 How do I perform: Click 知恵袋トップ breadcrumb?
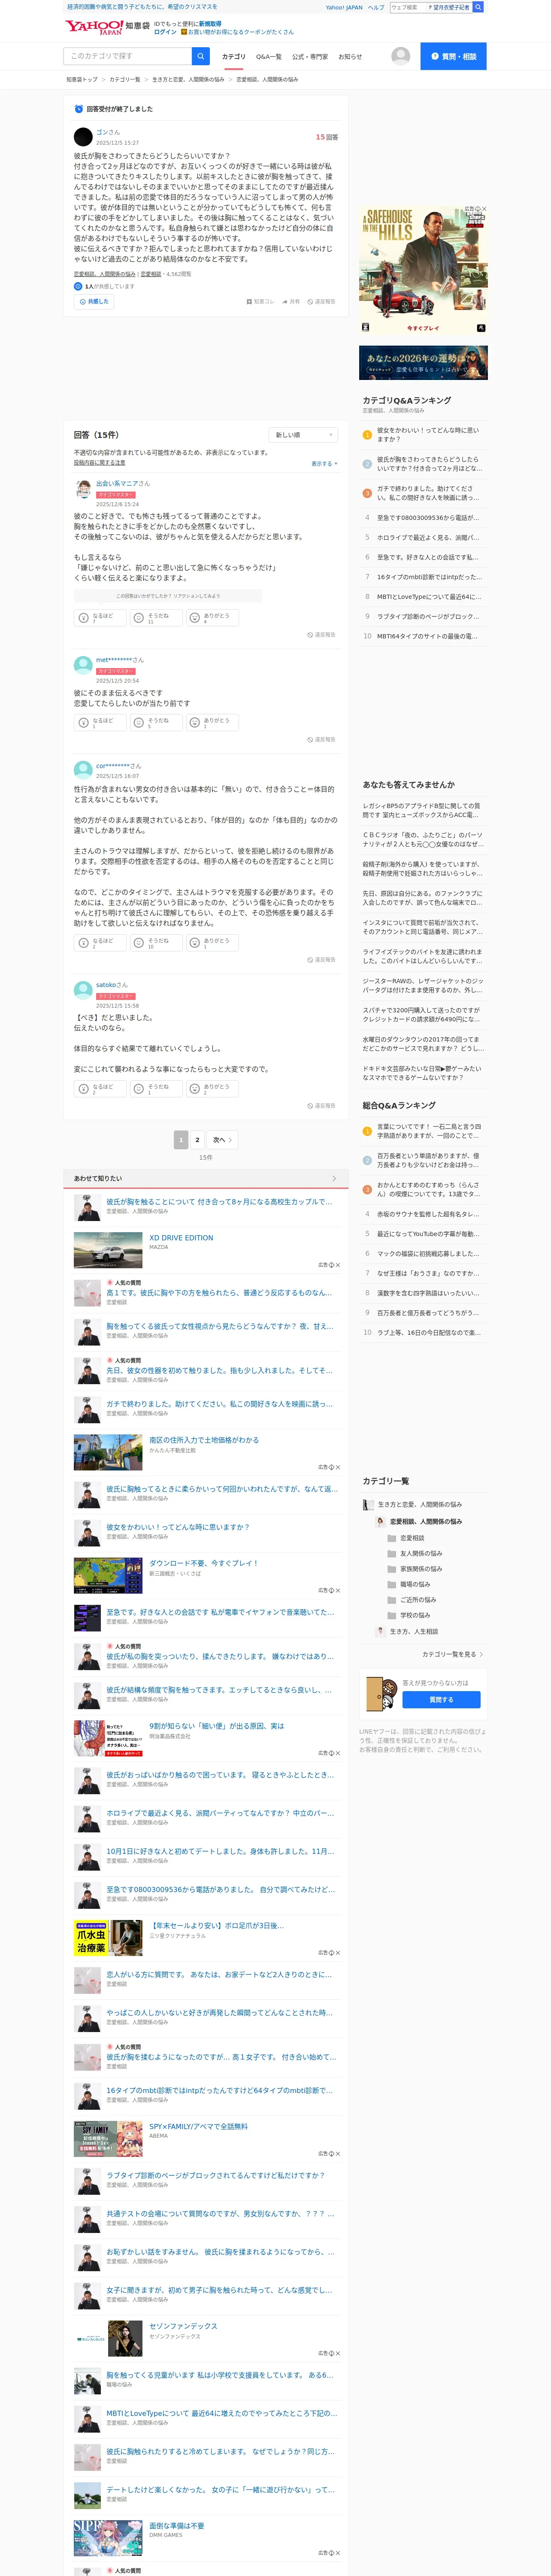pyautogui.click(x=82, y=79)
